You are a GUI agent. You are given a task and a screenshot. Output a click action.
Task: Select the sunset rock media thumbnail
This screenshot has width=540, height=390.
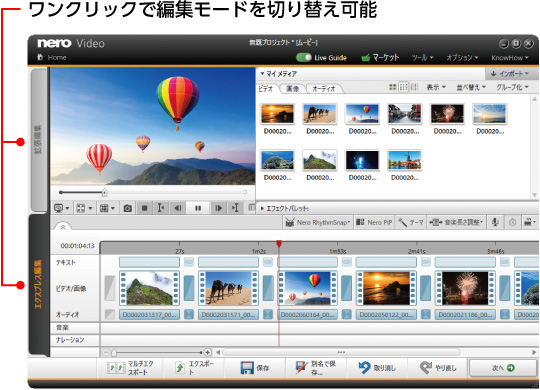[x=278, y=114]
